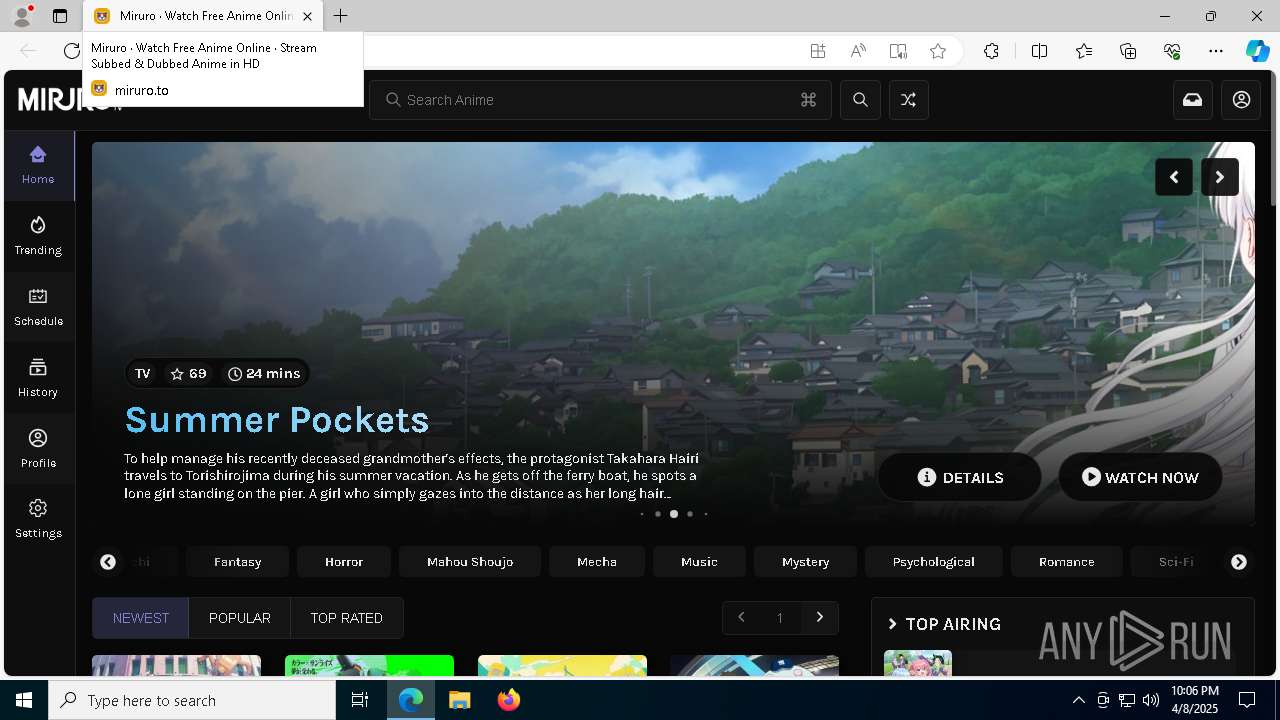Open the account user icon in header
This screenshot has height=720, width=1280.
click(1241, 100)
